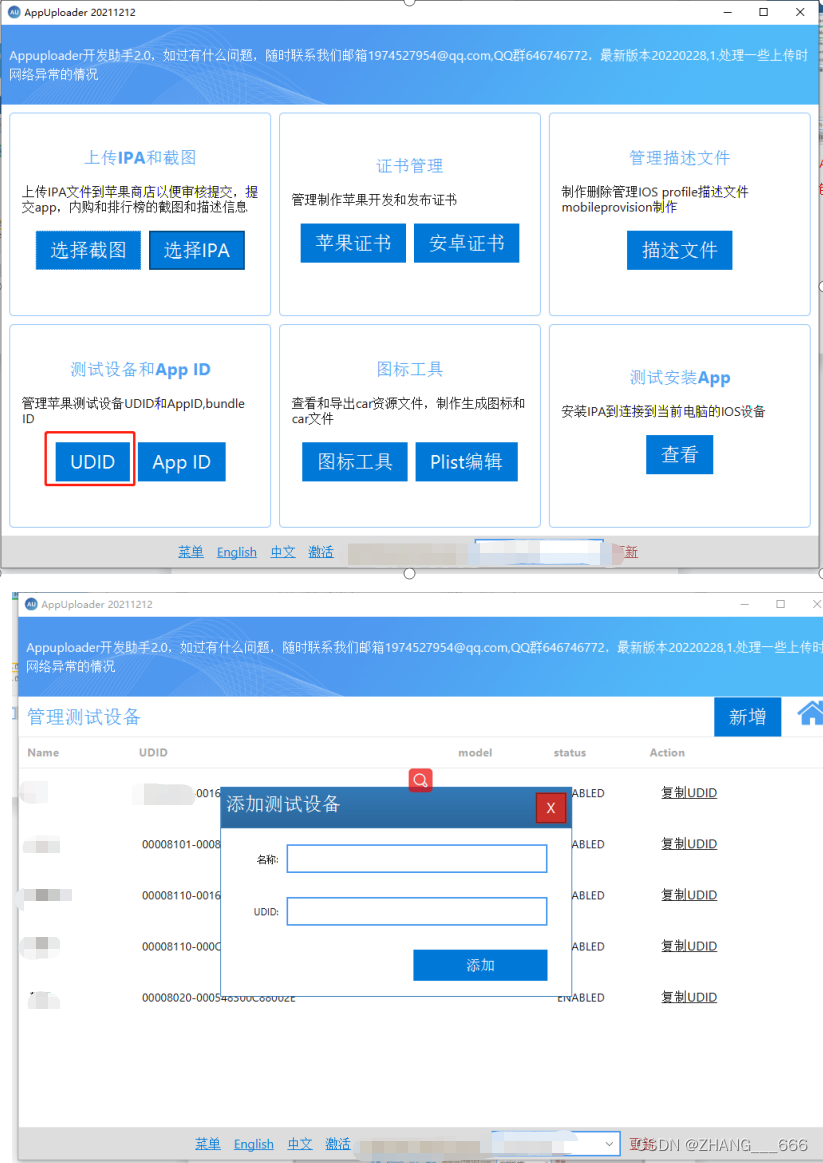This screenshot has width=823, height=1163.
Task: Copy UDID for the 00008110-000C device row
Action: coord(689,946)
